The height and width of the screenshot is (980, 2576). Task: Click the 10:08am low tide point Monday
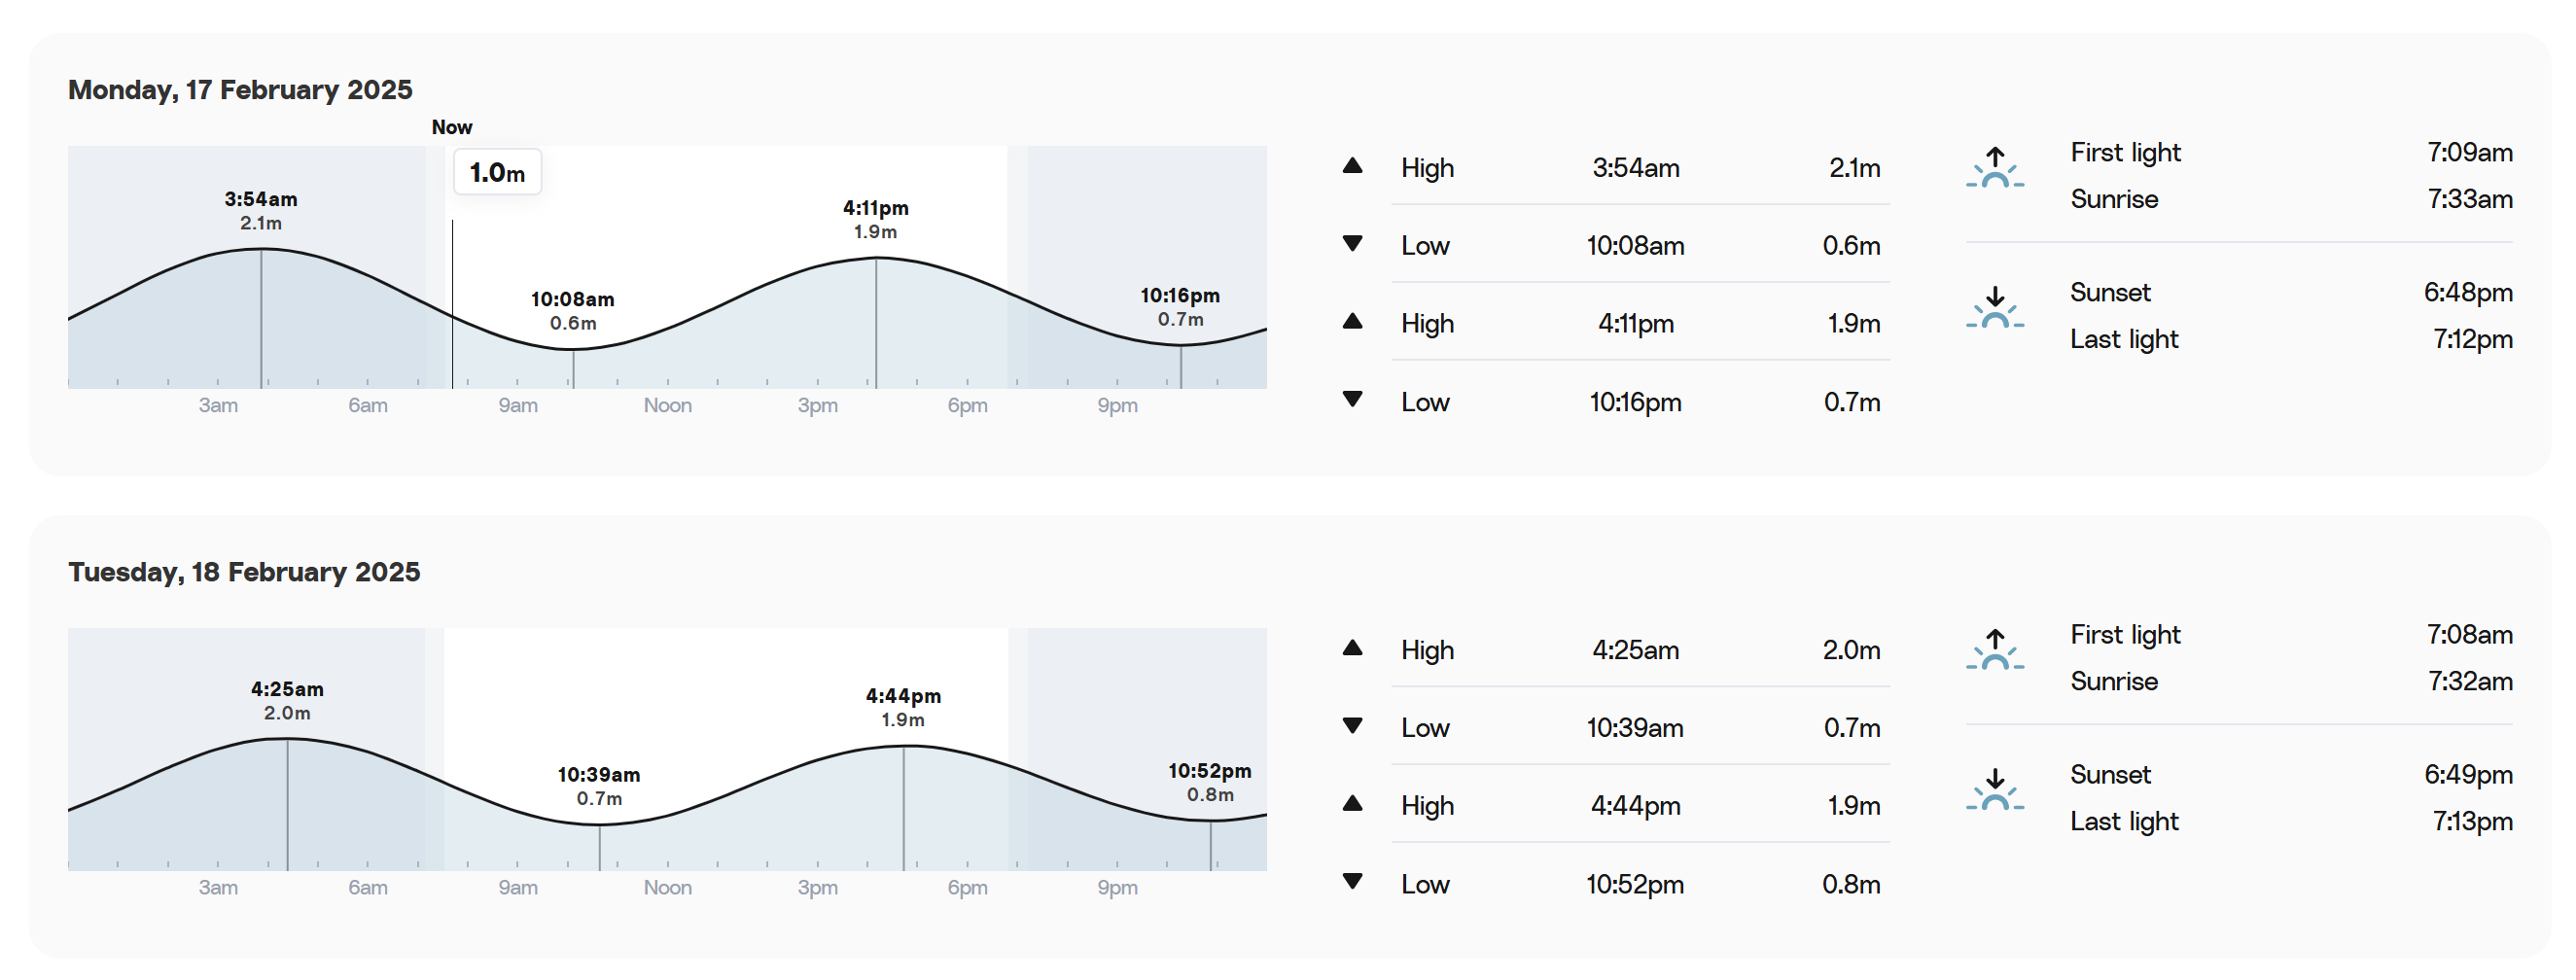coord(573,349)
